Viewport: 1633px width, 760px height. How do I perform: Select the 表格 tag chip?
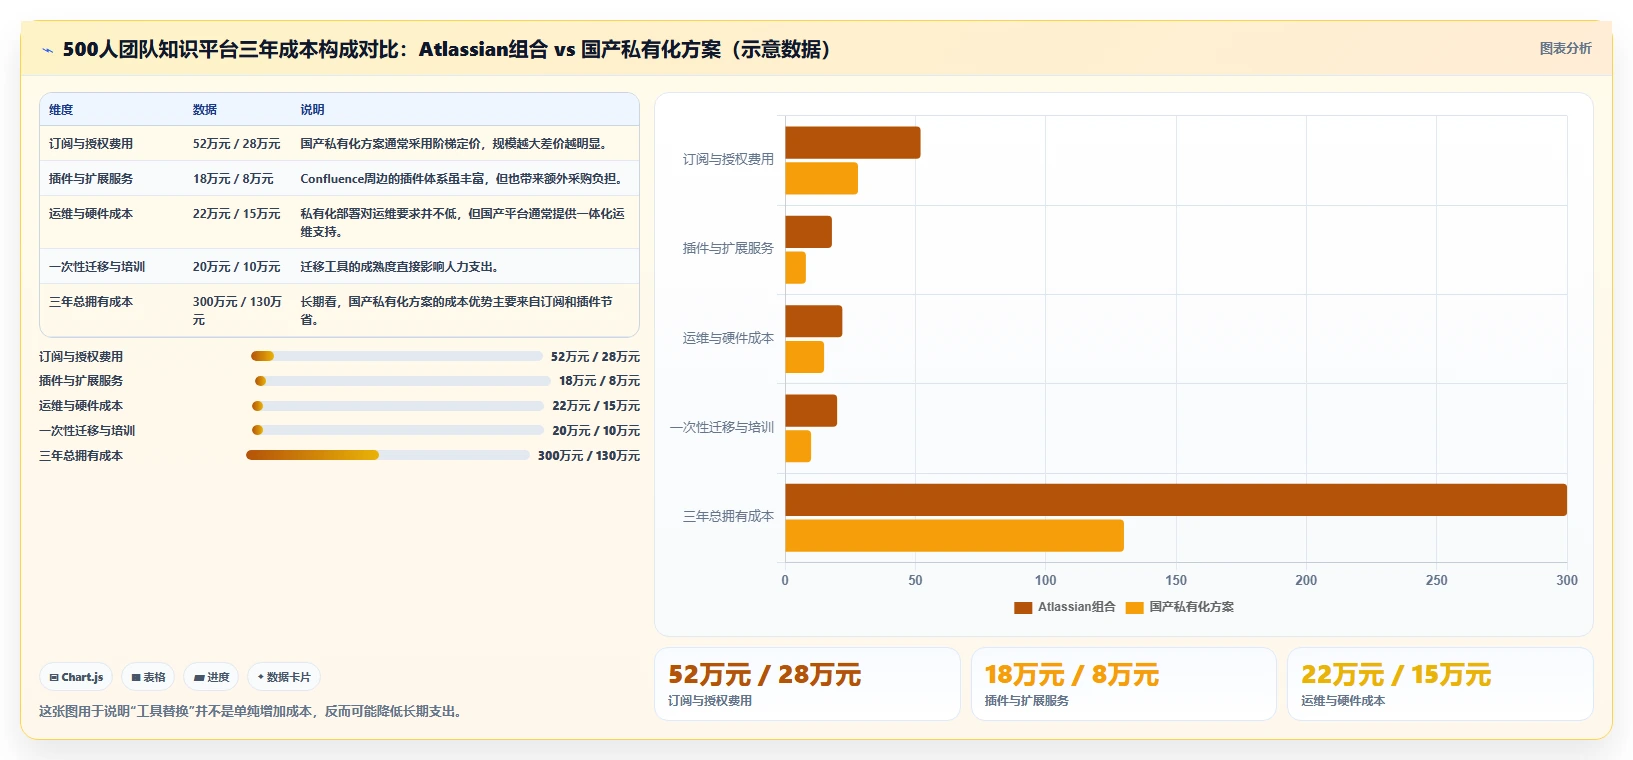pyautogui.click(x=148, y=677)
